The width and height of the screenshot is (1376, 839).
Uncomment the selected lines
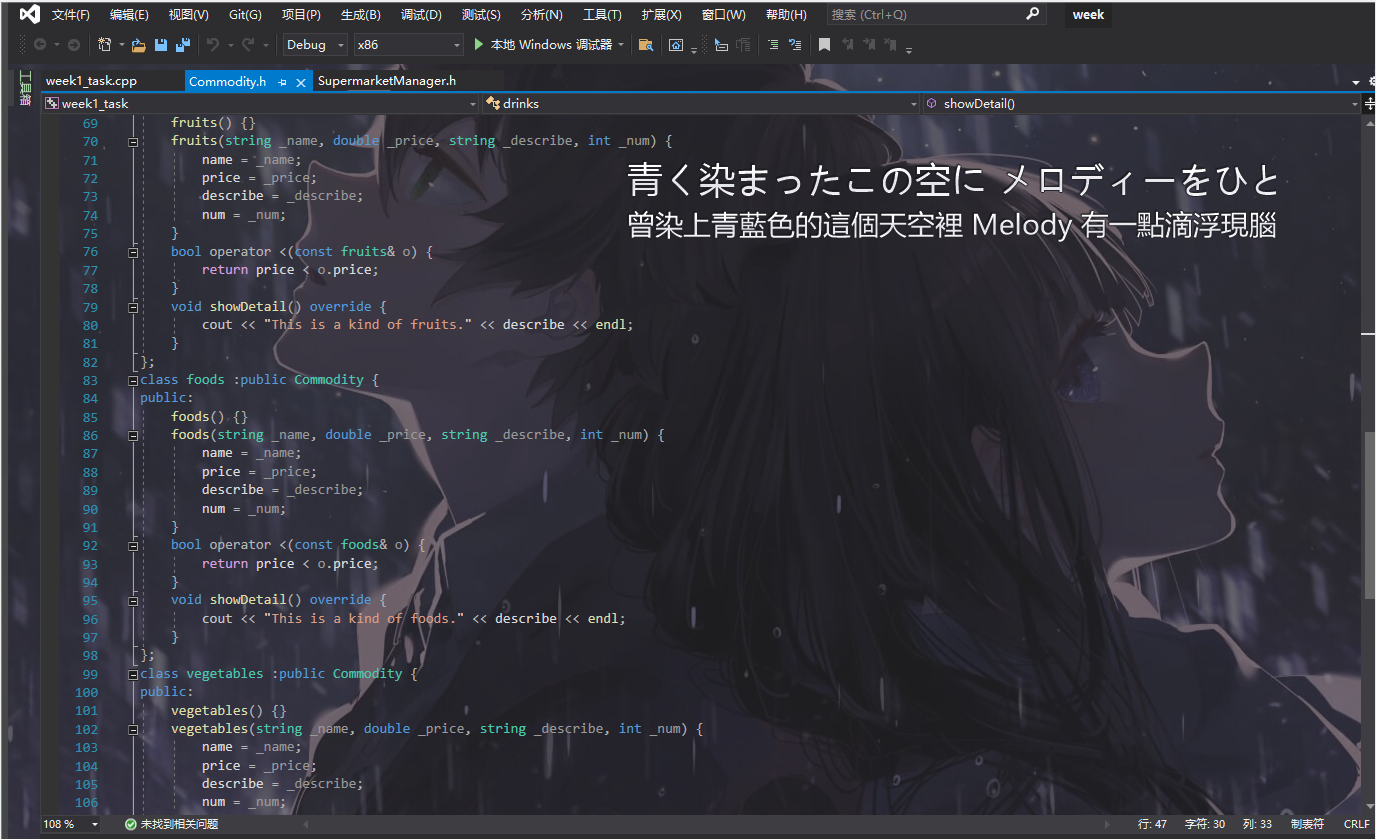(x=795, y=45)
